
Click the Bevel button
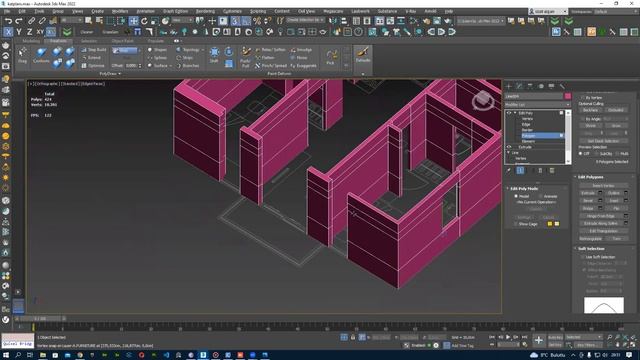point(588,200)
